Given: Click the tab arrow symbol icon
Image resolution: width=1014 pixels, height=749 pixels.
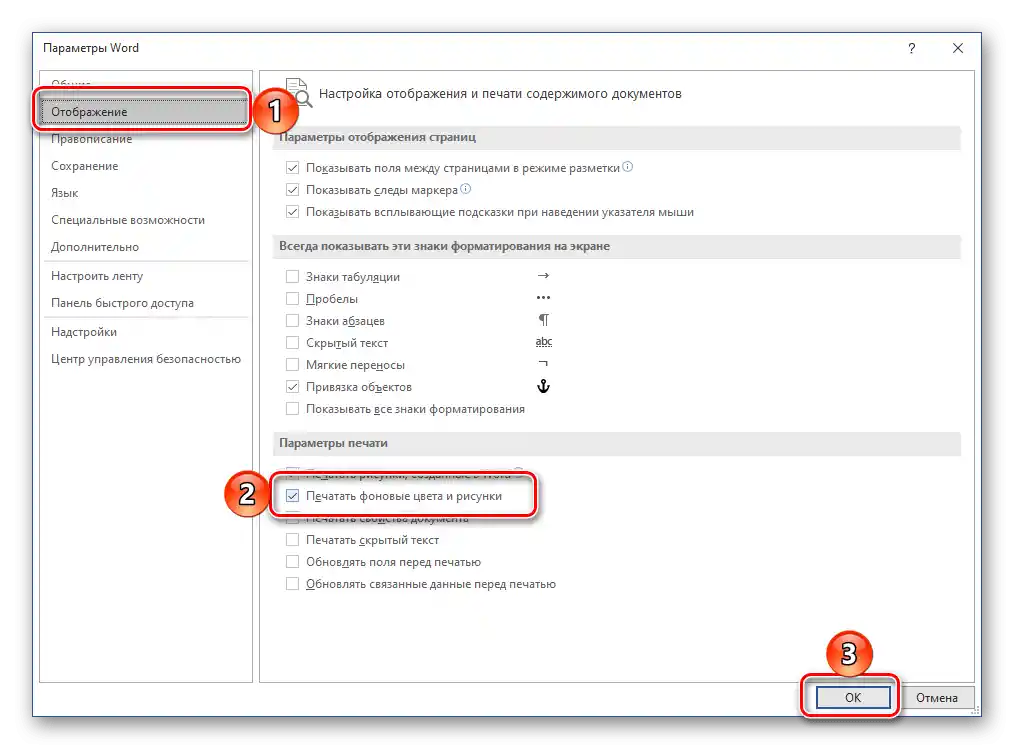Looking at the screenshot, I should 543,276.
